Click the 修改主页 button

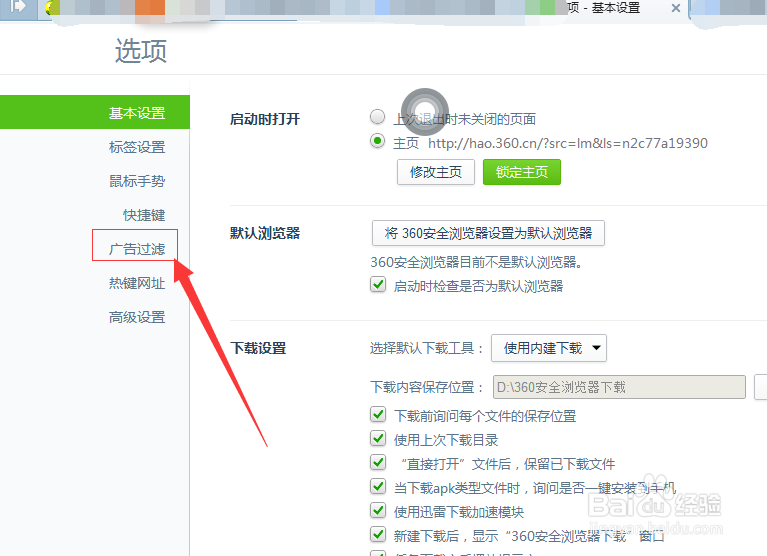(436, 172)
